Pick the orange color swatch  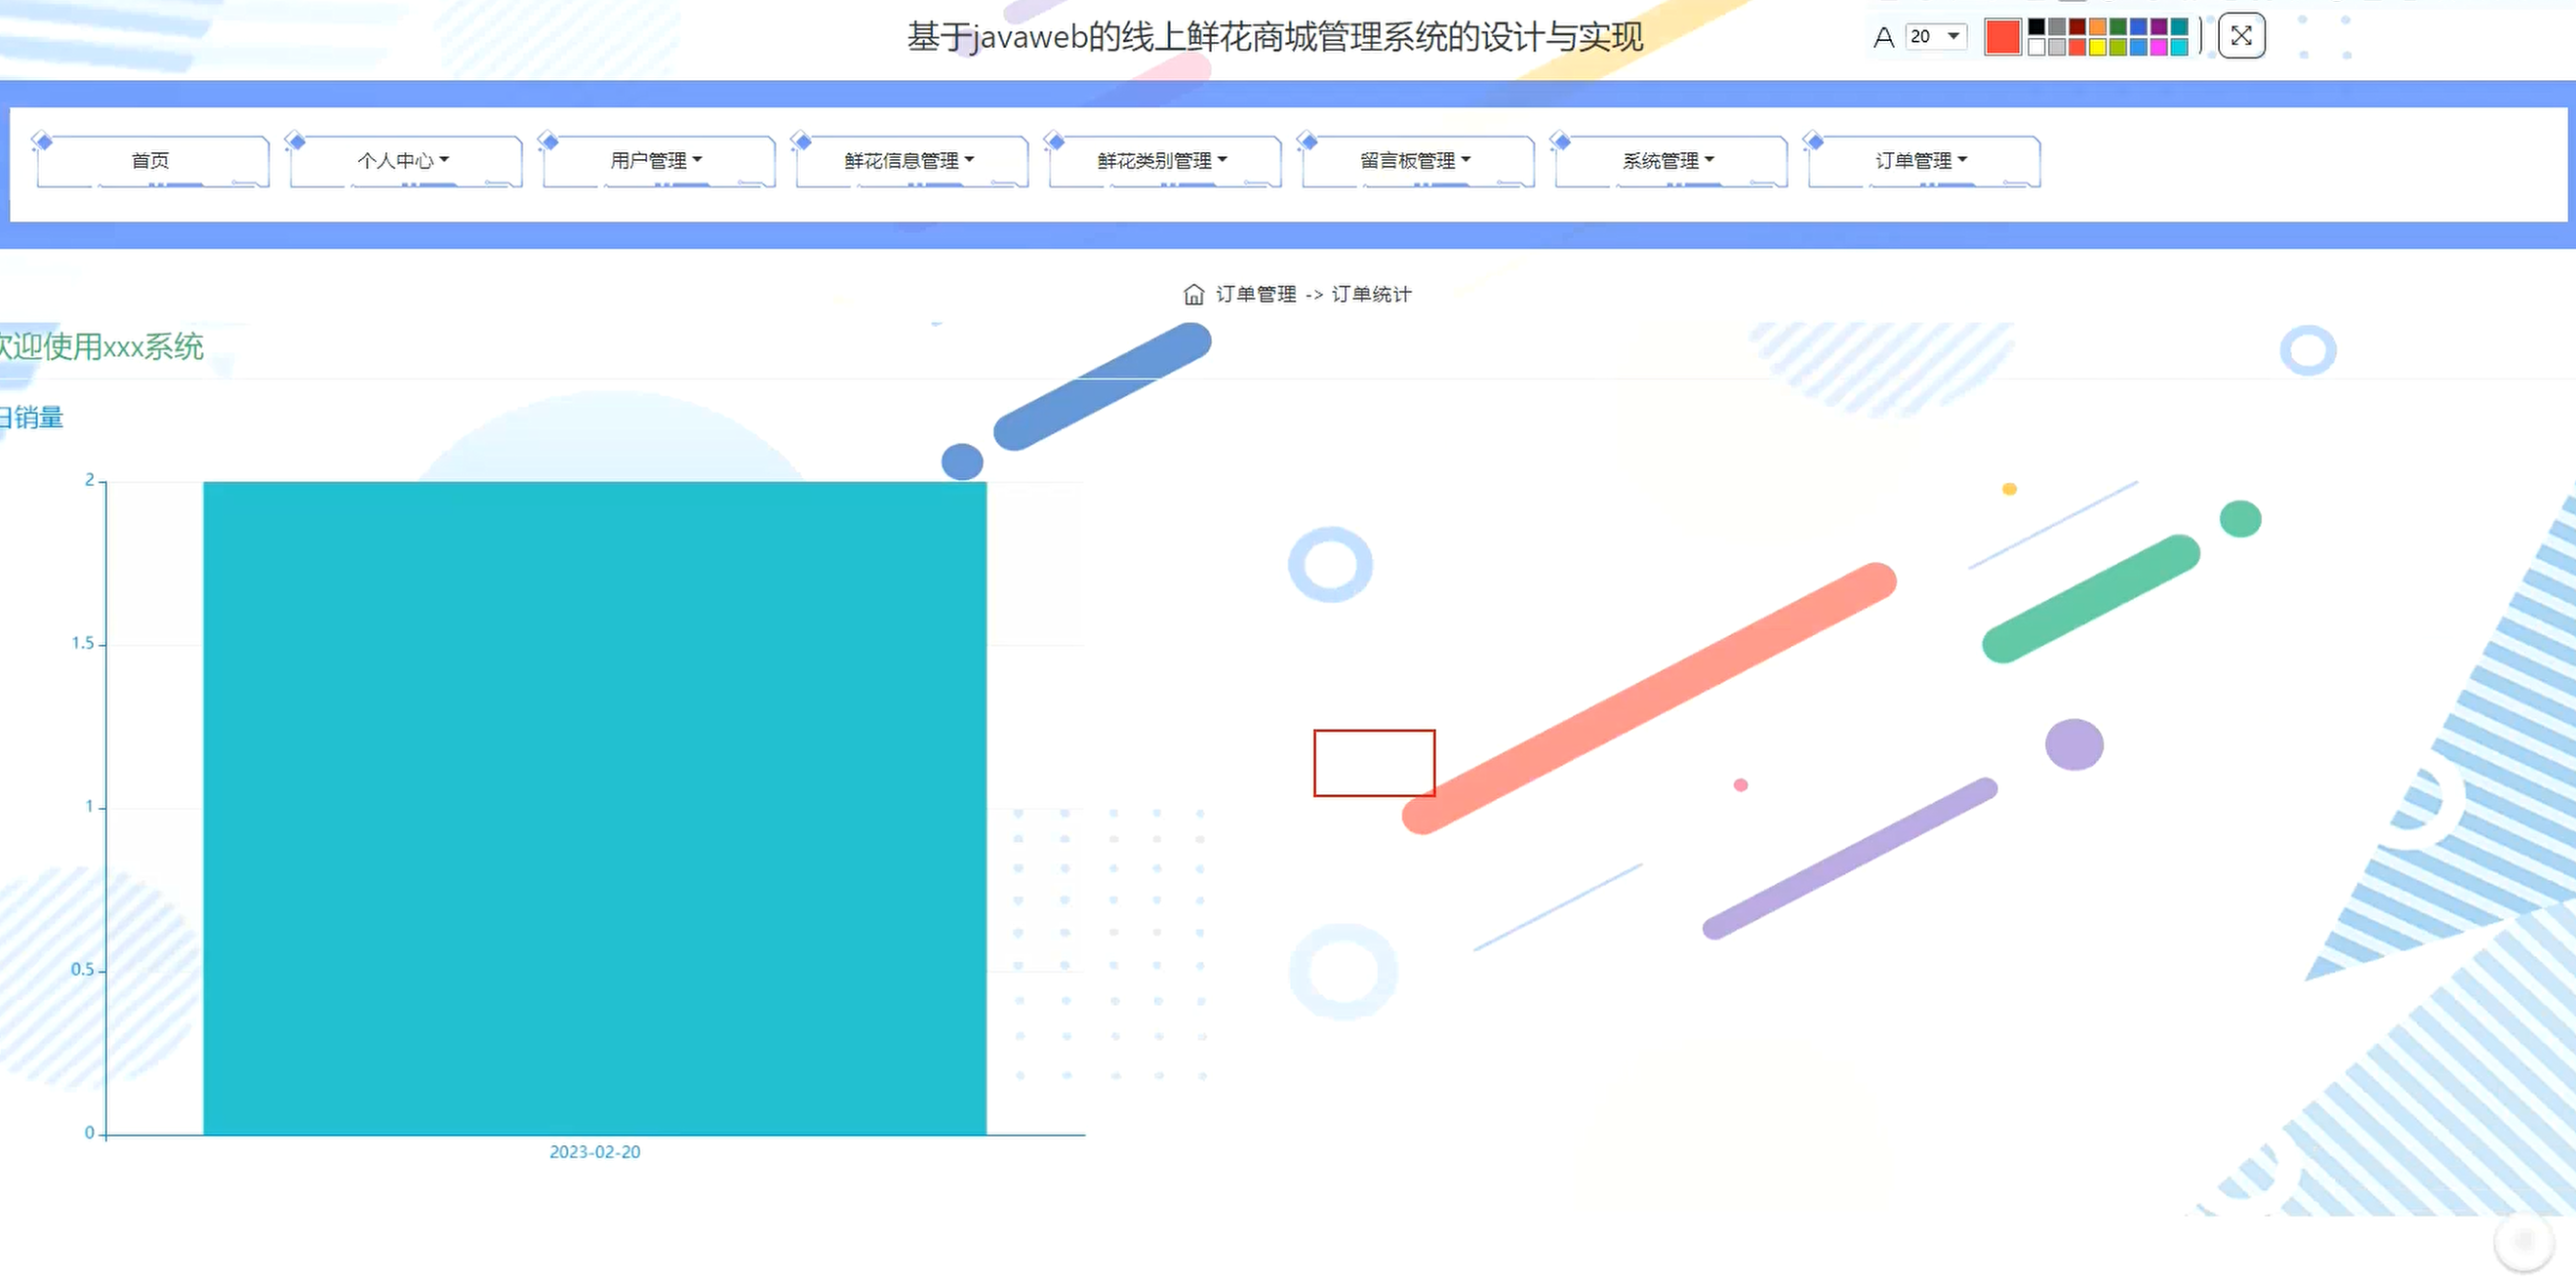tap(2098, 27)
